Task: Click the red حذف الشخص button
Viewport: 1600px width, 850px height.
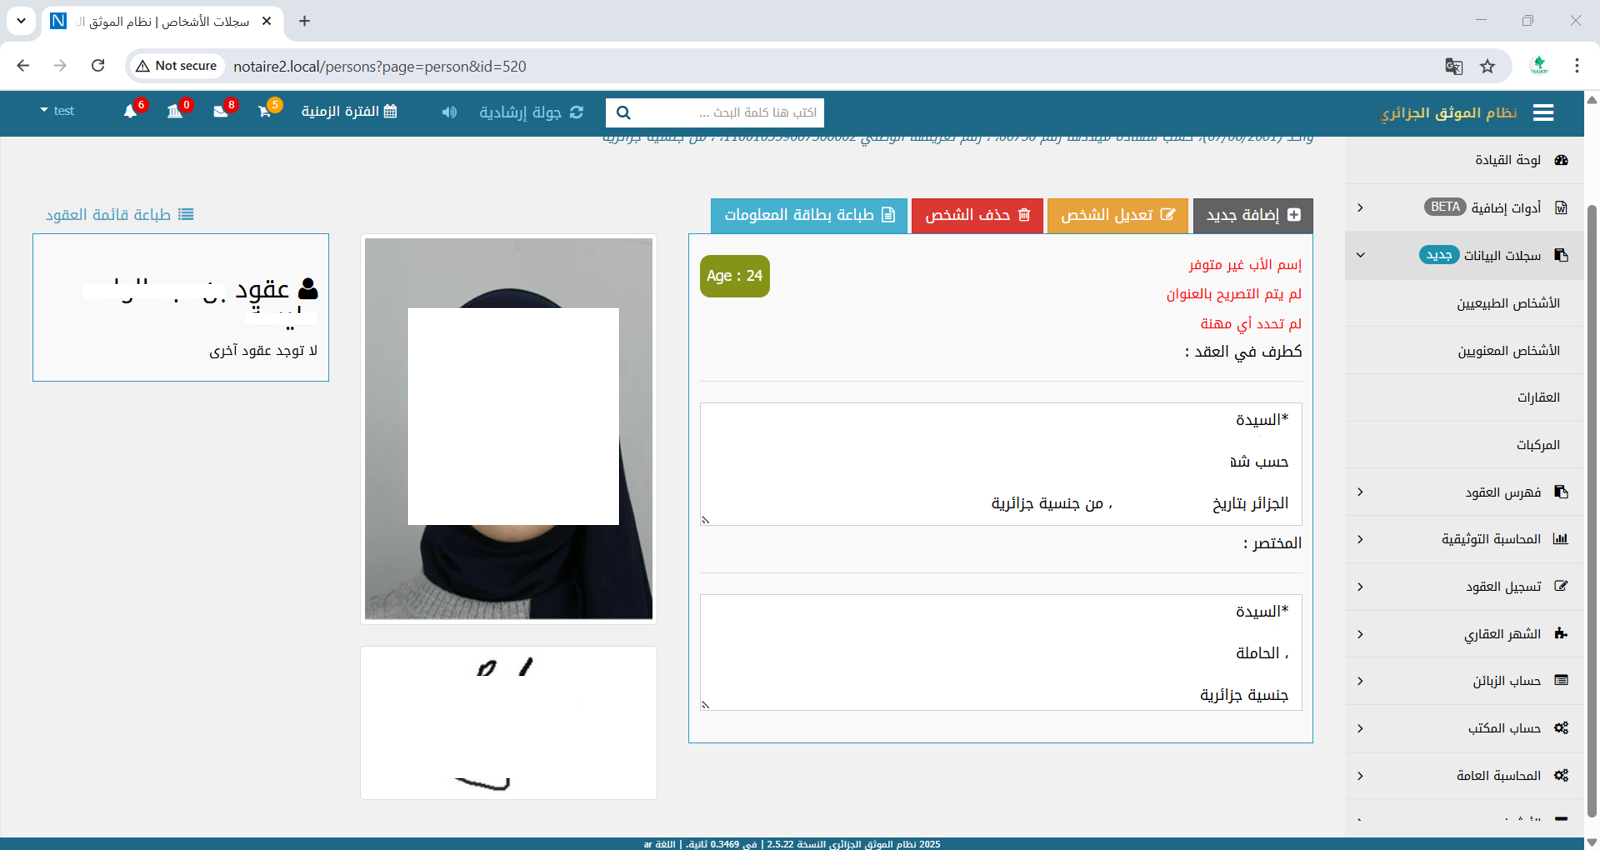Action: click(x=977, y=215)
